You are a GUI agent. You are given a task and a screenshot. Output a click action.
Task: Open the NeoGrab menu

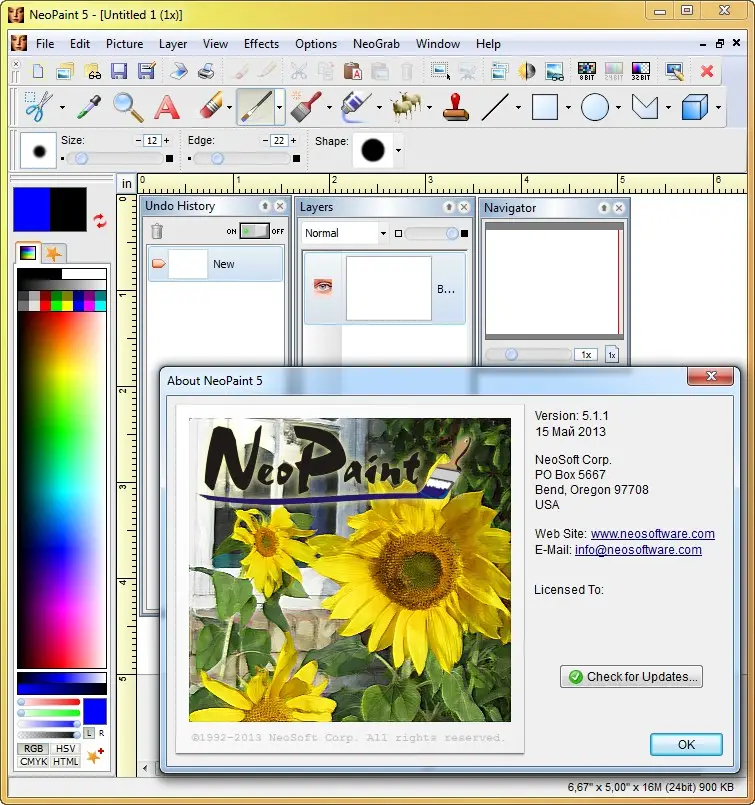[376, 44]
